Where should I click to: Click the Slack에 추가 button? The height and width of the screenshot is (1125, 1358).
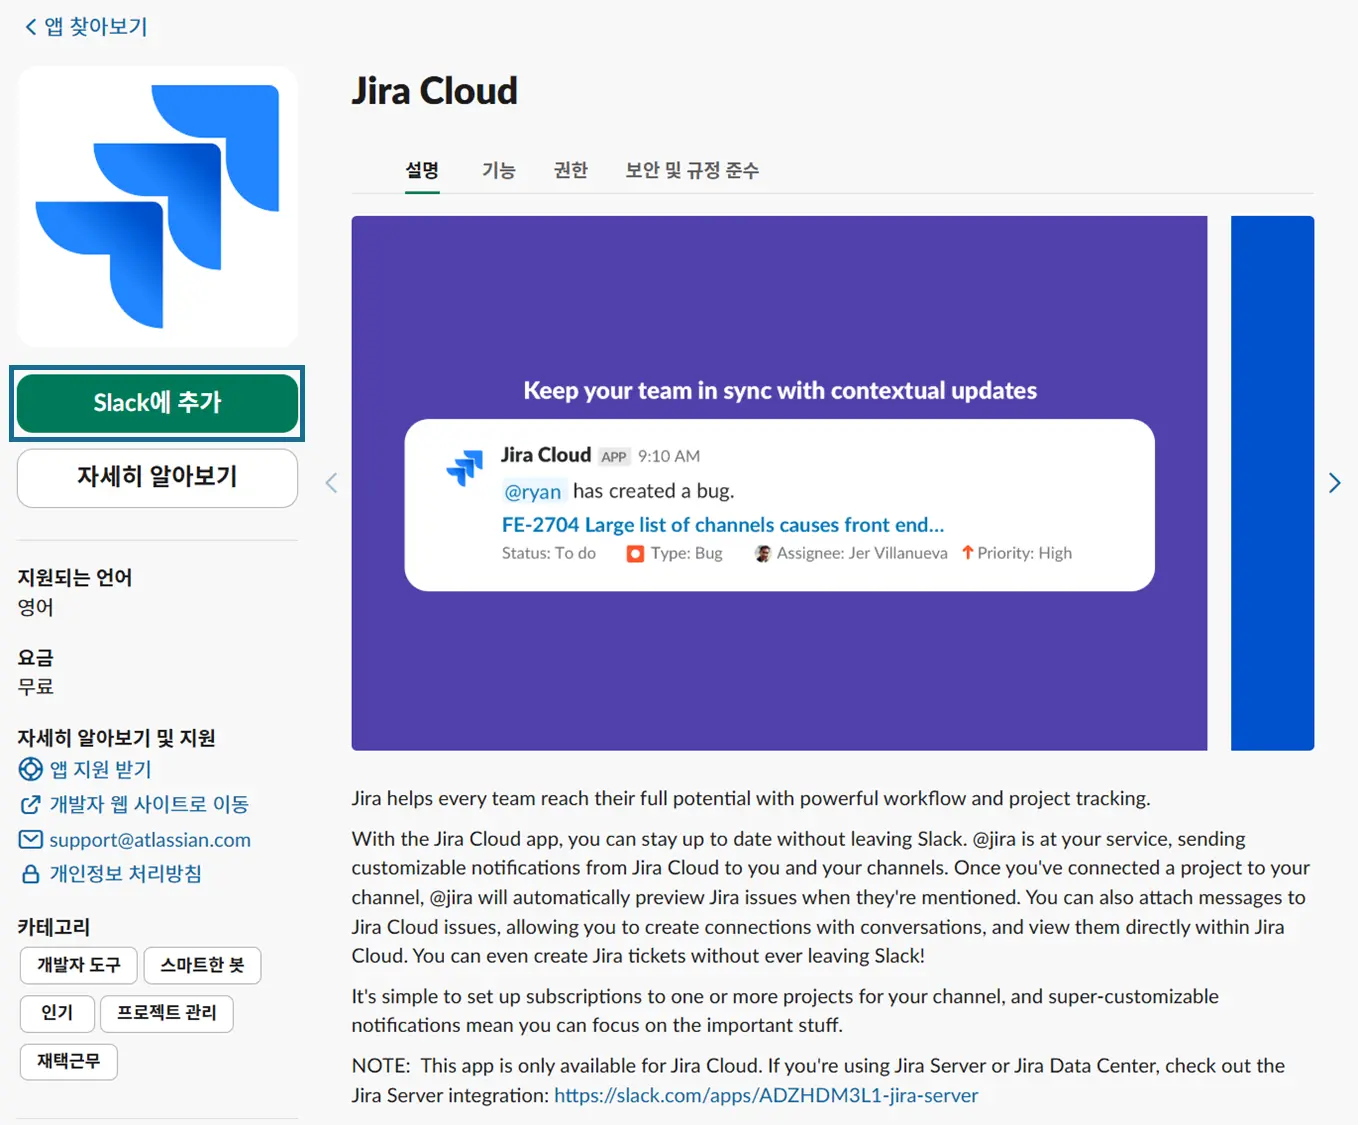(158, 403)
